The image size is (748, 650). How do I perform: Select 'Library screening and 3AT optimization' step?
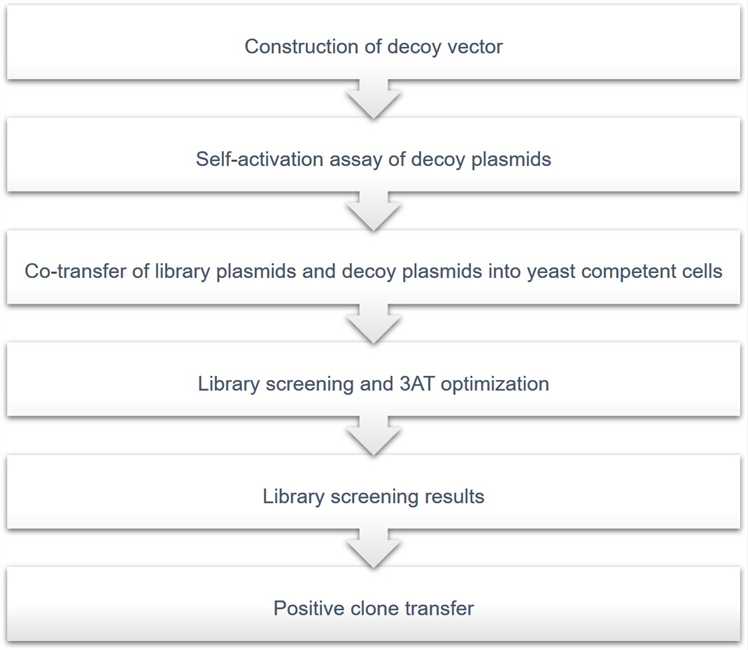coord(374,380)
